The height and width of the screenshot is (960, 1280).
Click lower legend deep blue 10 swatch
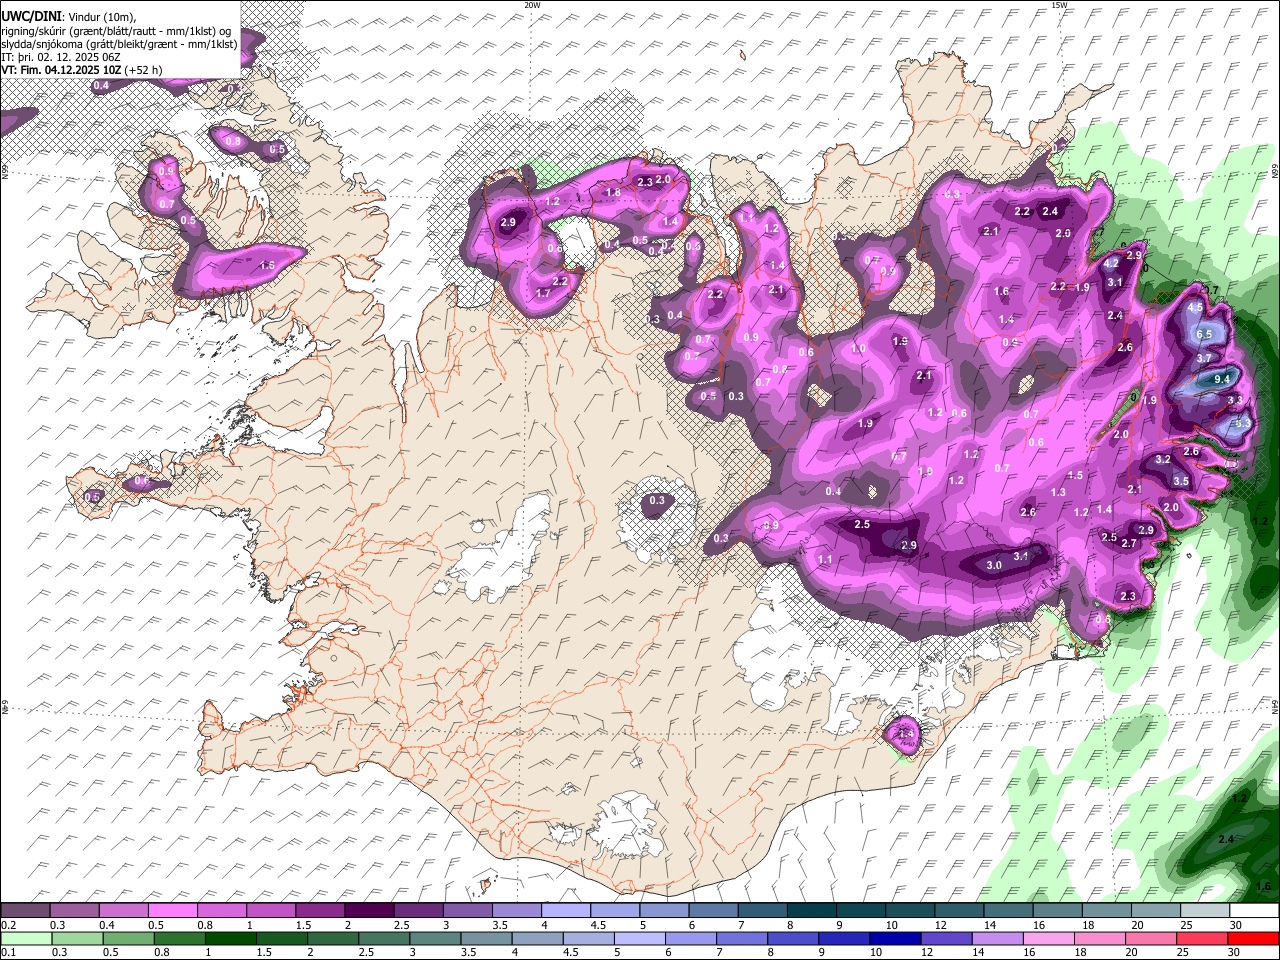coord(894,939)
